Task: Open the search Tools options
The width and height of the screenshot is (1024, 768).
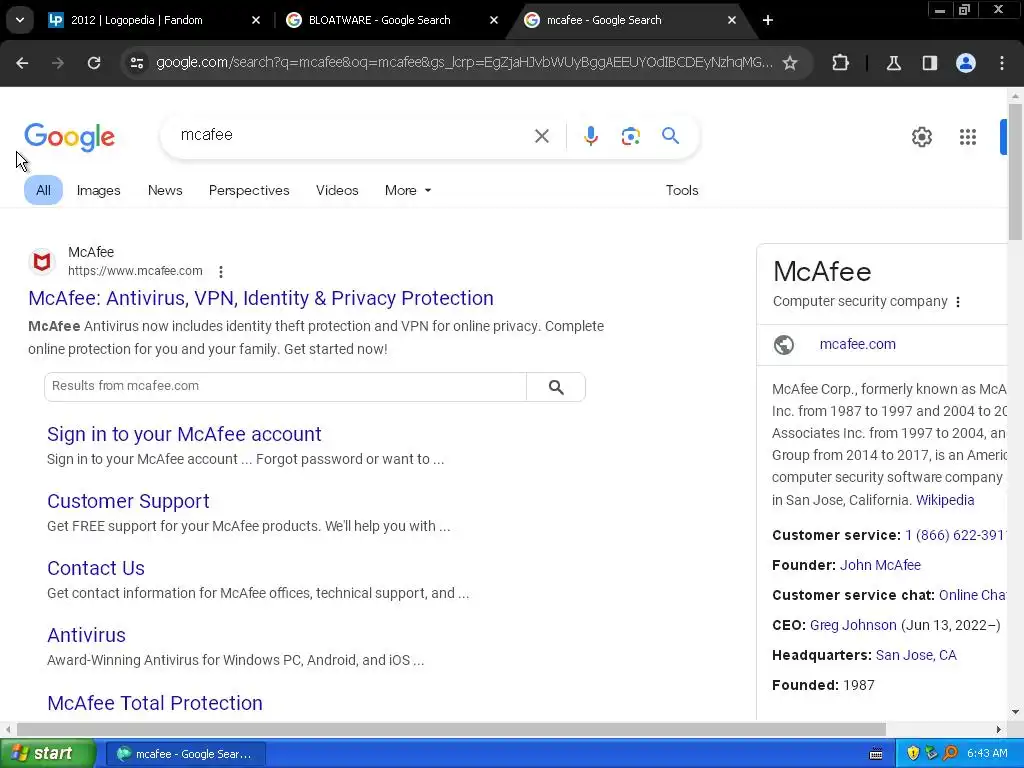Action: point(682,190)
